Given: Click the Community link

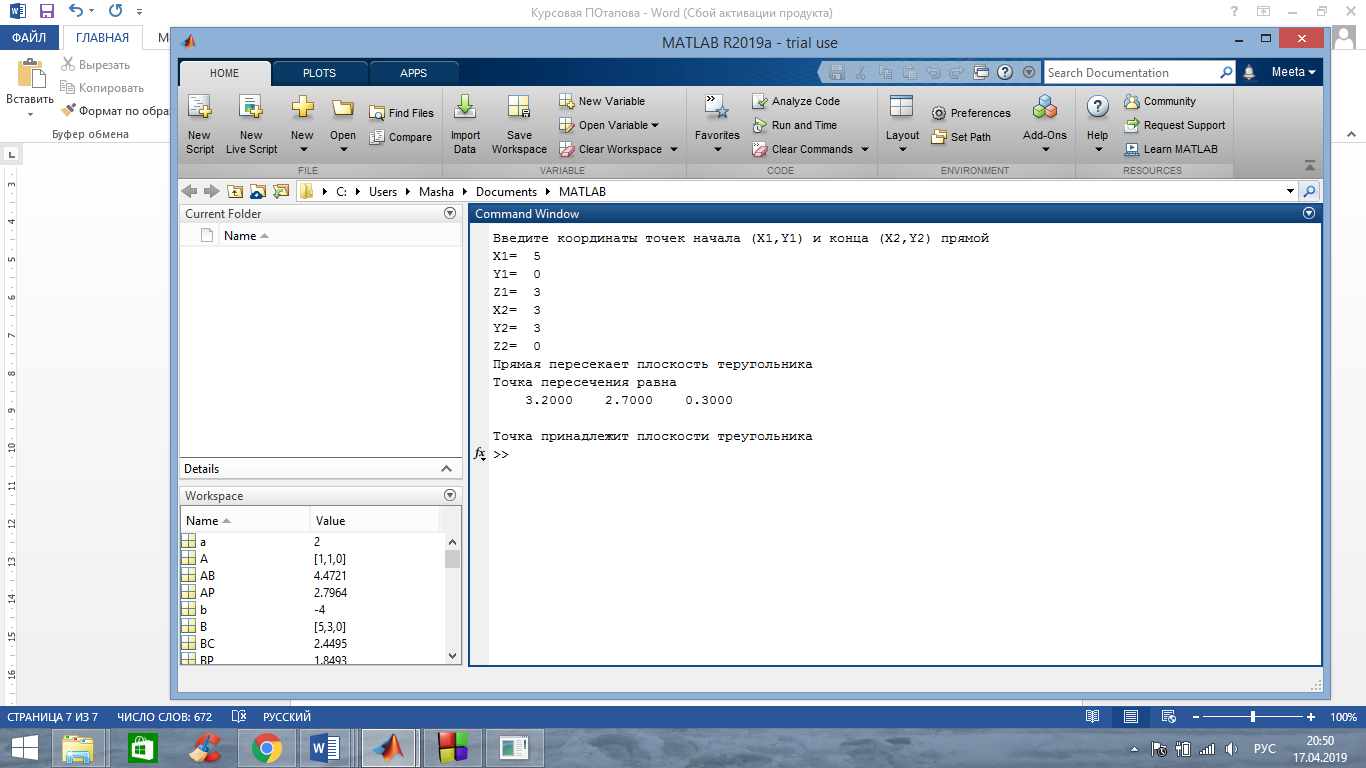Looking at the screenshot, I should [x=1159, y=101].
